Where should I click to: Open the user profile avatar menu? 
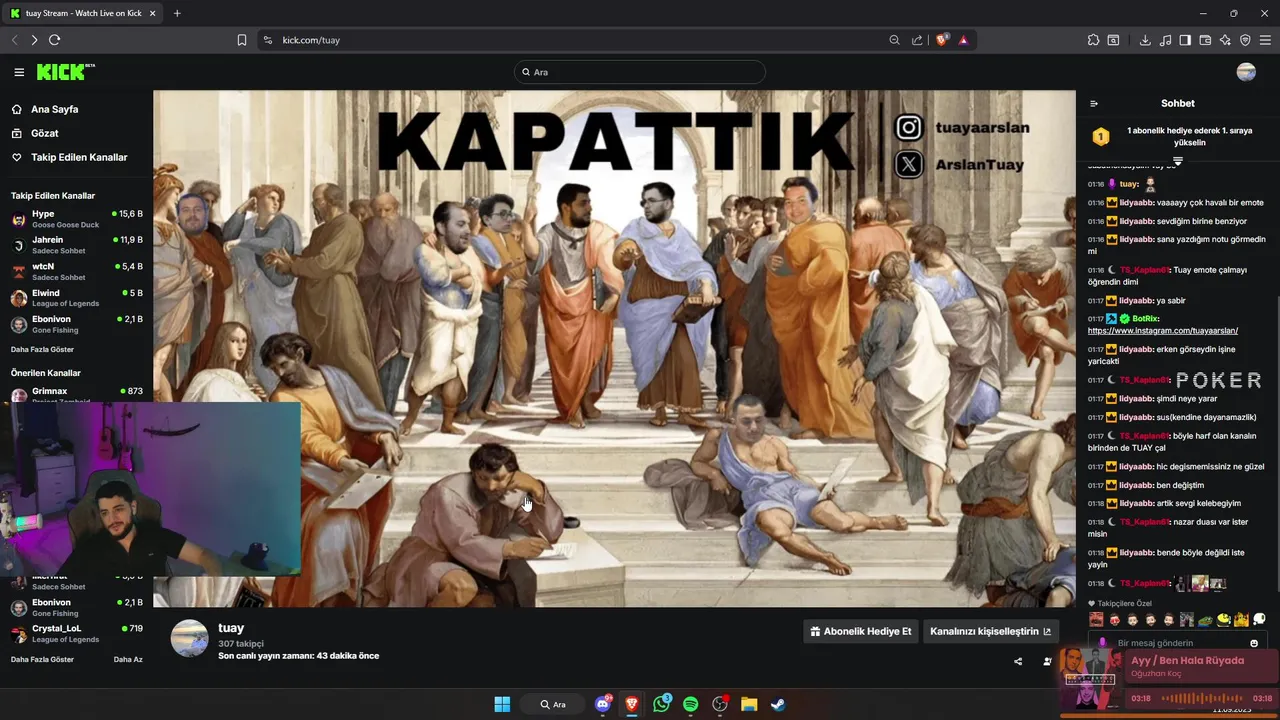click(x=1246, y=72)
